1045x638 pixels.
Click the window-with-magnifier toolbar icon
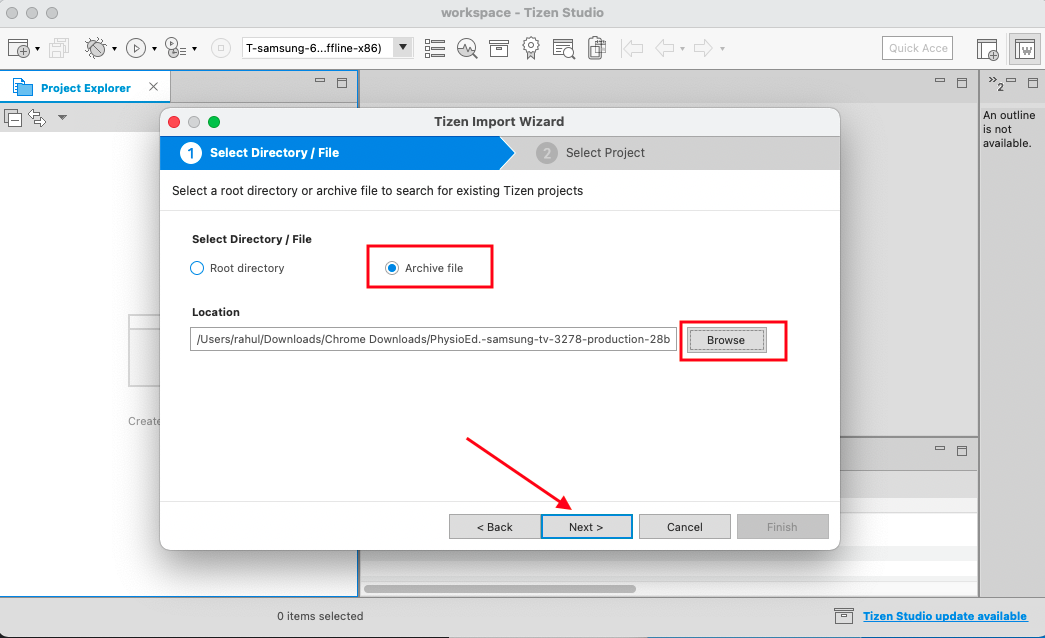coord(564,48)
